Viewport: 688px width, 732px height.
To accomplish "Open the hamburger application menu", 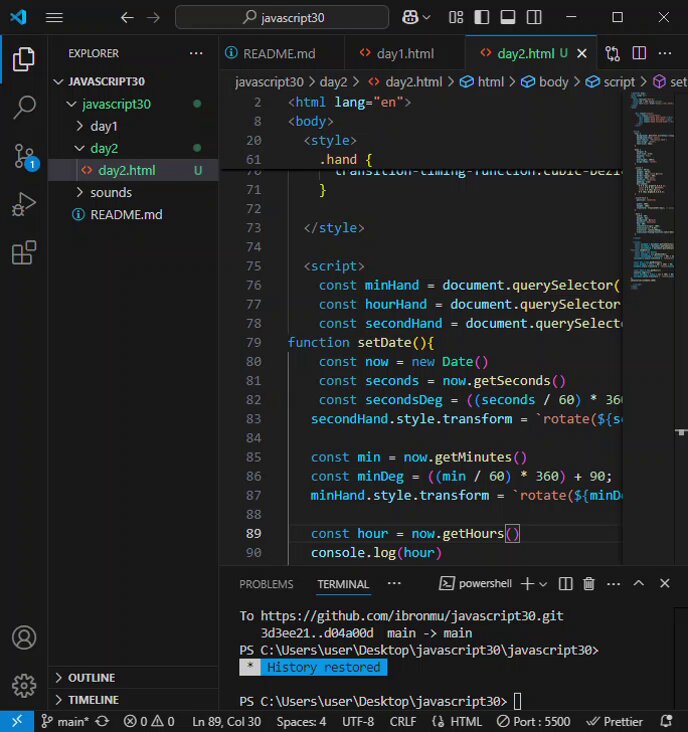I will point(54,18).
